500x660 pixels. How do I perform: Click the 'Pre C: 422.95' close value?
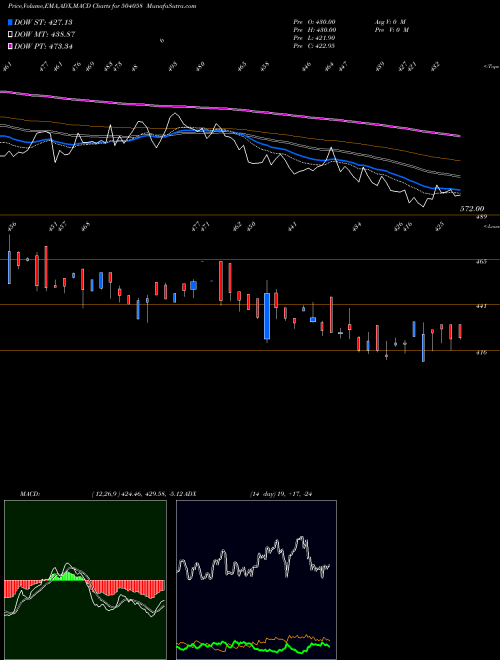(314, 46)
